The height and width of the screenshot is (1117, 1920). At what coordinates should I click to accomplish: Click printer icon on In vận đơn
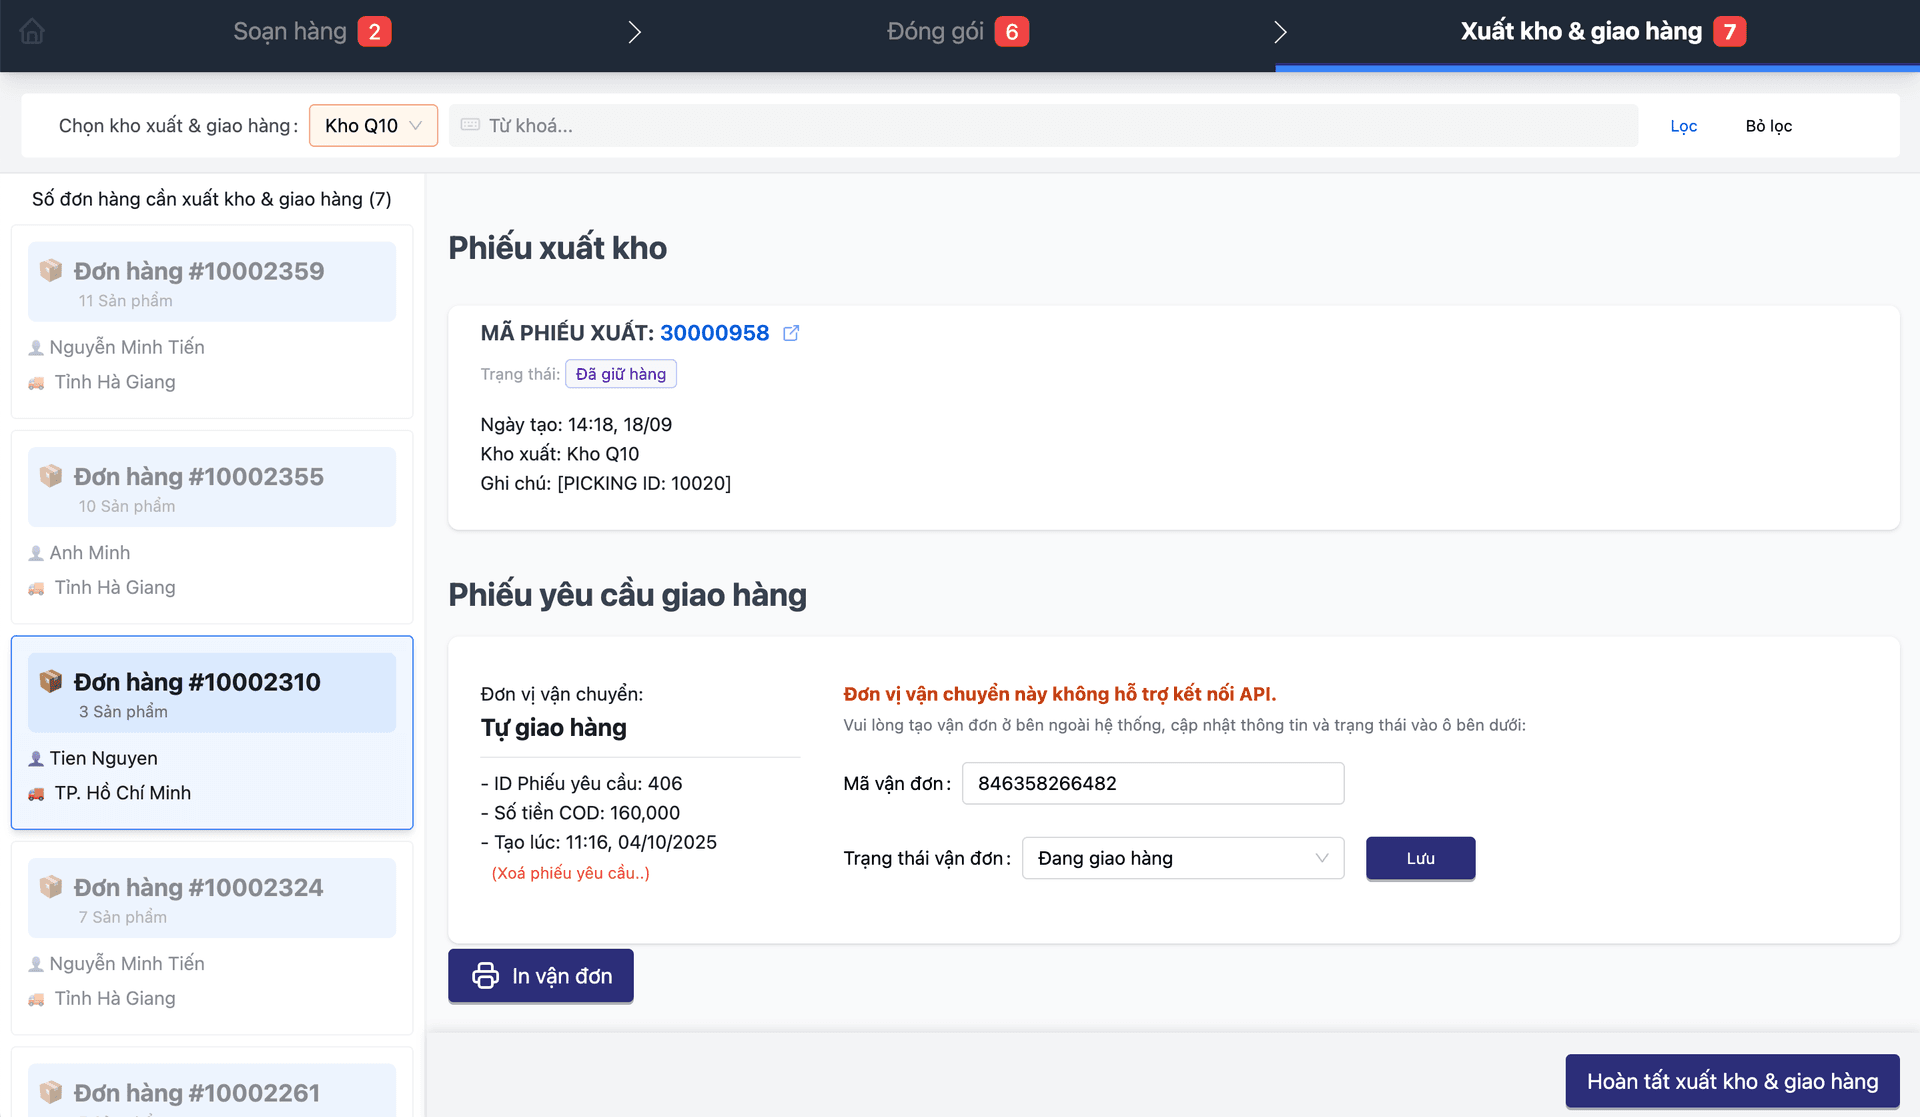pos(485,976)
